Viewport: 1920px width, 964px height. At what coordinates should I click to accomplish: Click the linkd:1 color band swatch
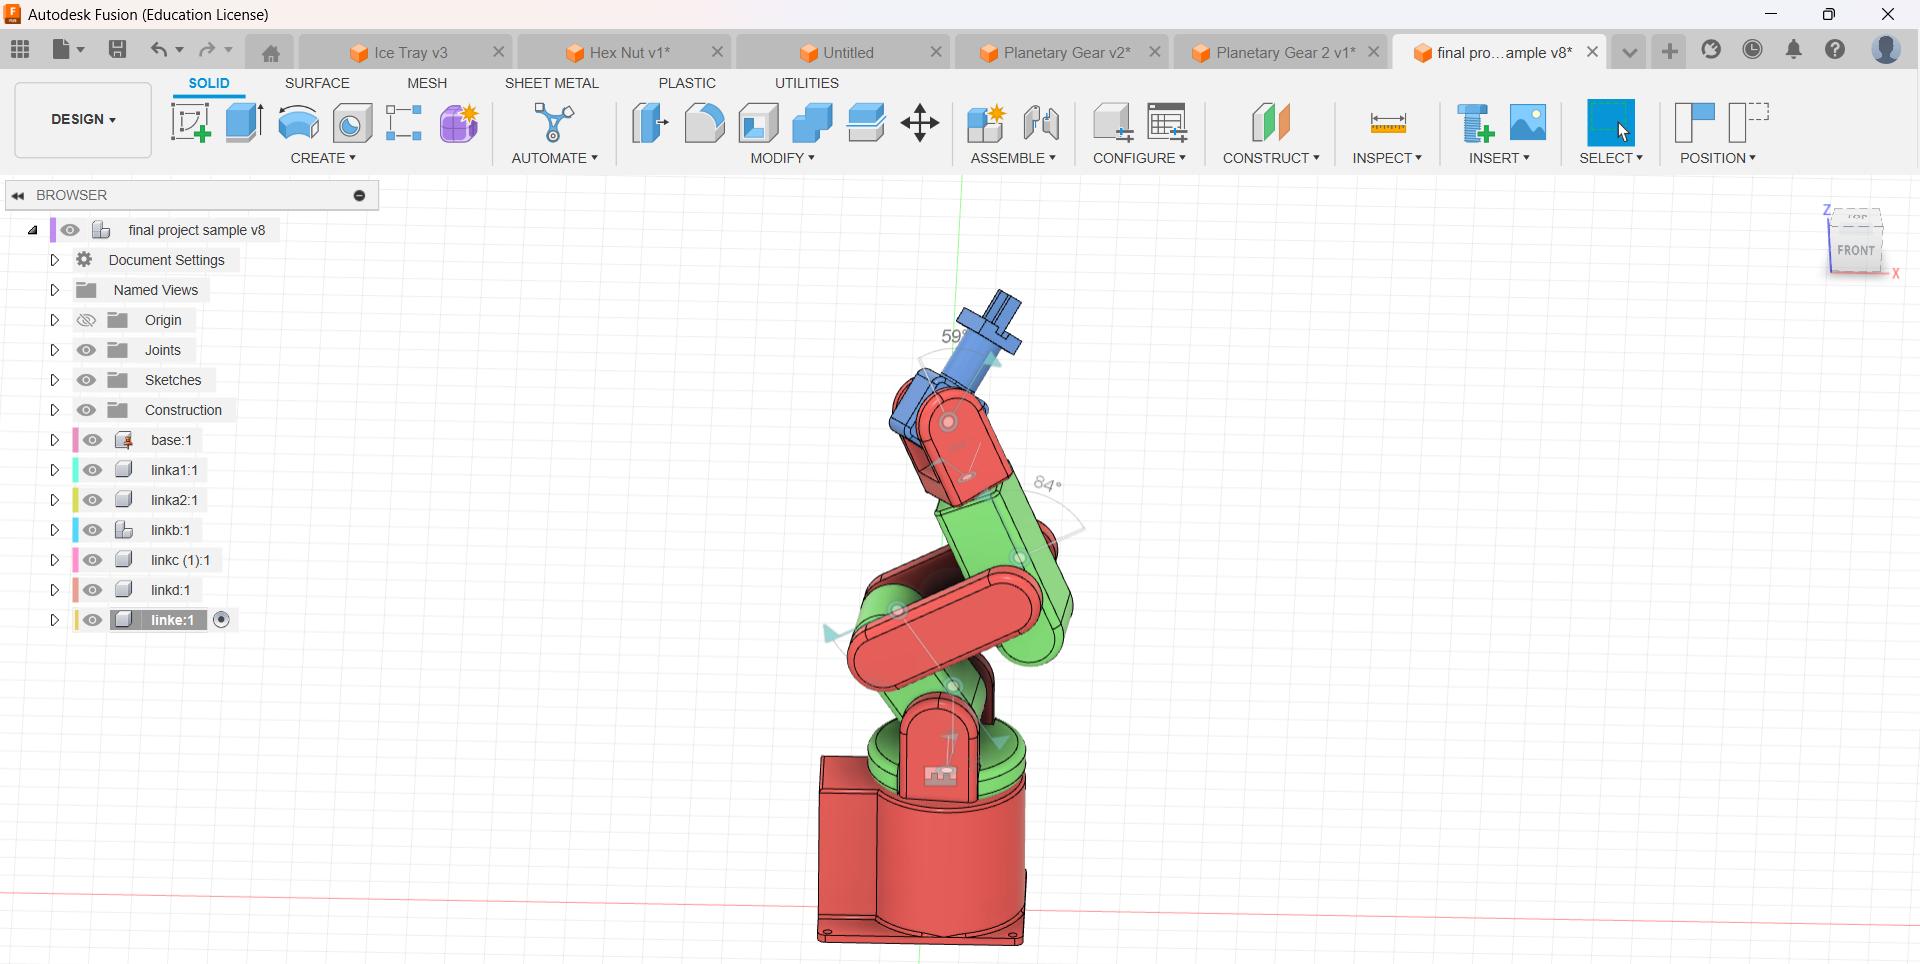point(76,590)
